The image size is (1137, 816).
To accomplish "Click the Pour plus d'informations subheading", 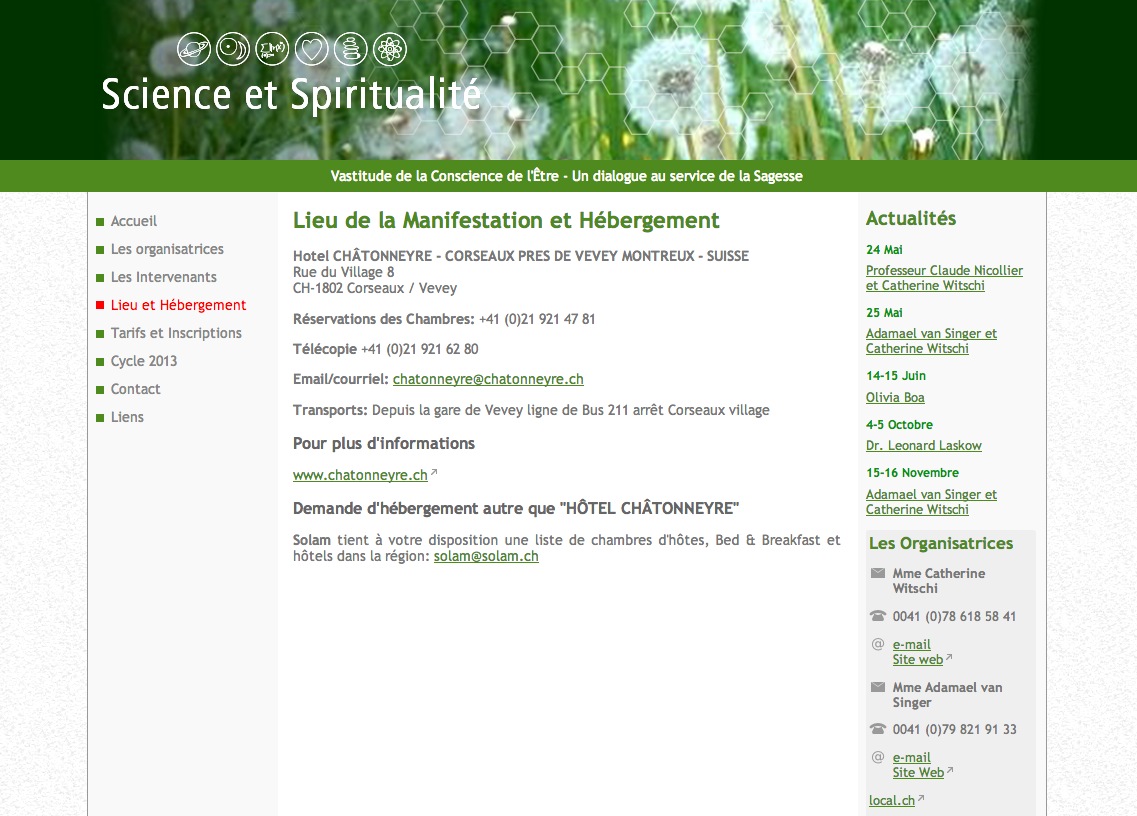I will [384, 443].
